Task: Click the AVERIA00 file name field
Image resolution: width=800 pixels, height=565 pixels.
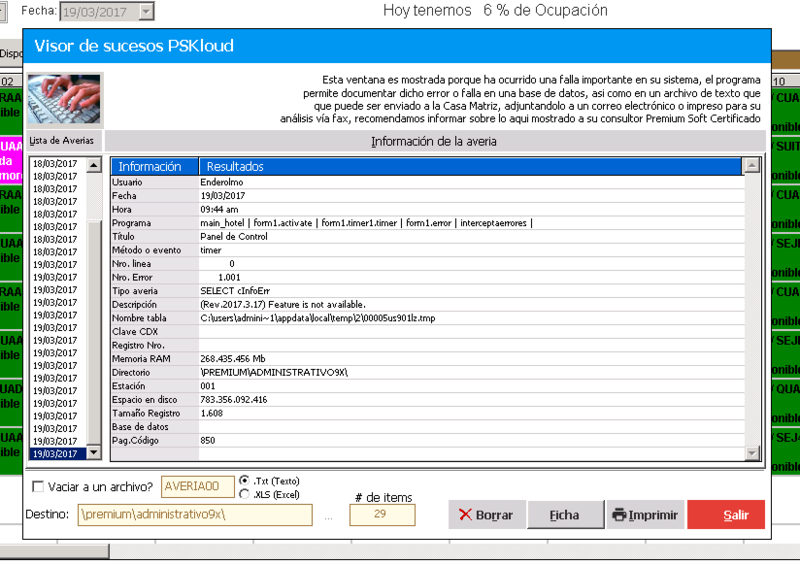Action: pos(197,486)
